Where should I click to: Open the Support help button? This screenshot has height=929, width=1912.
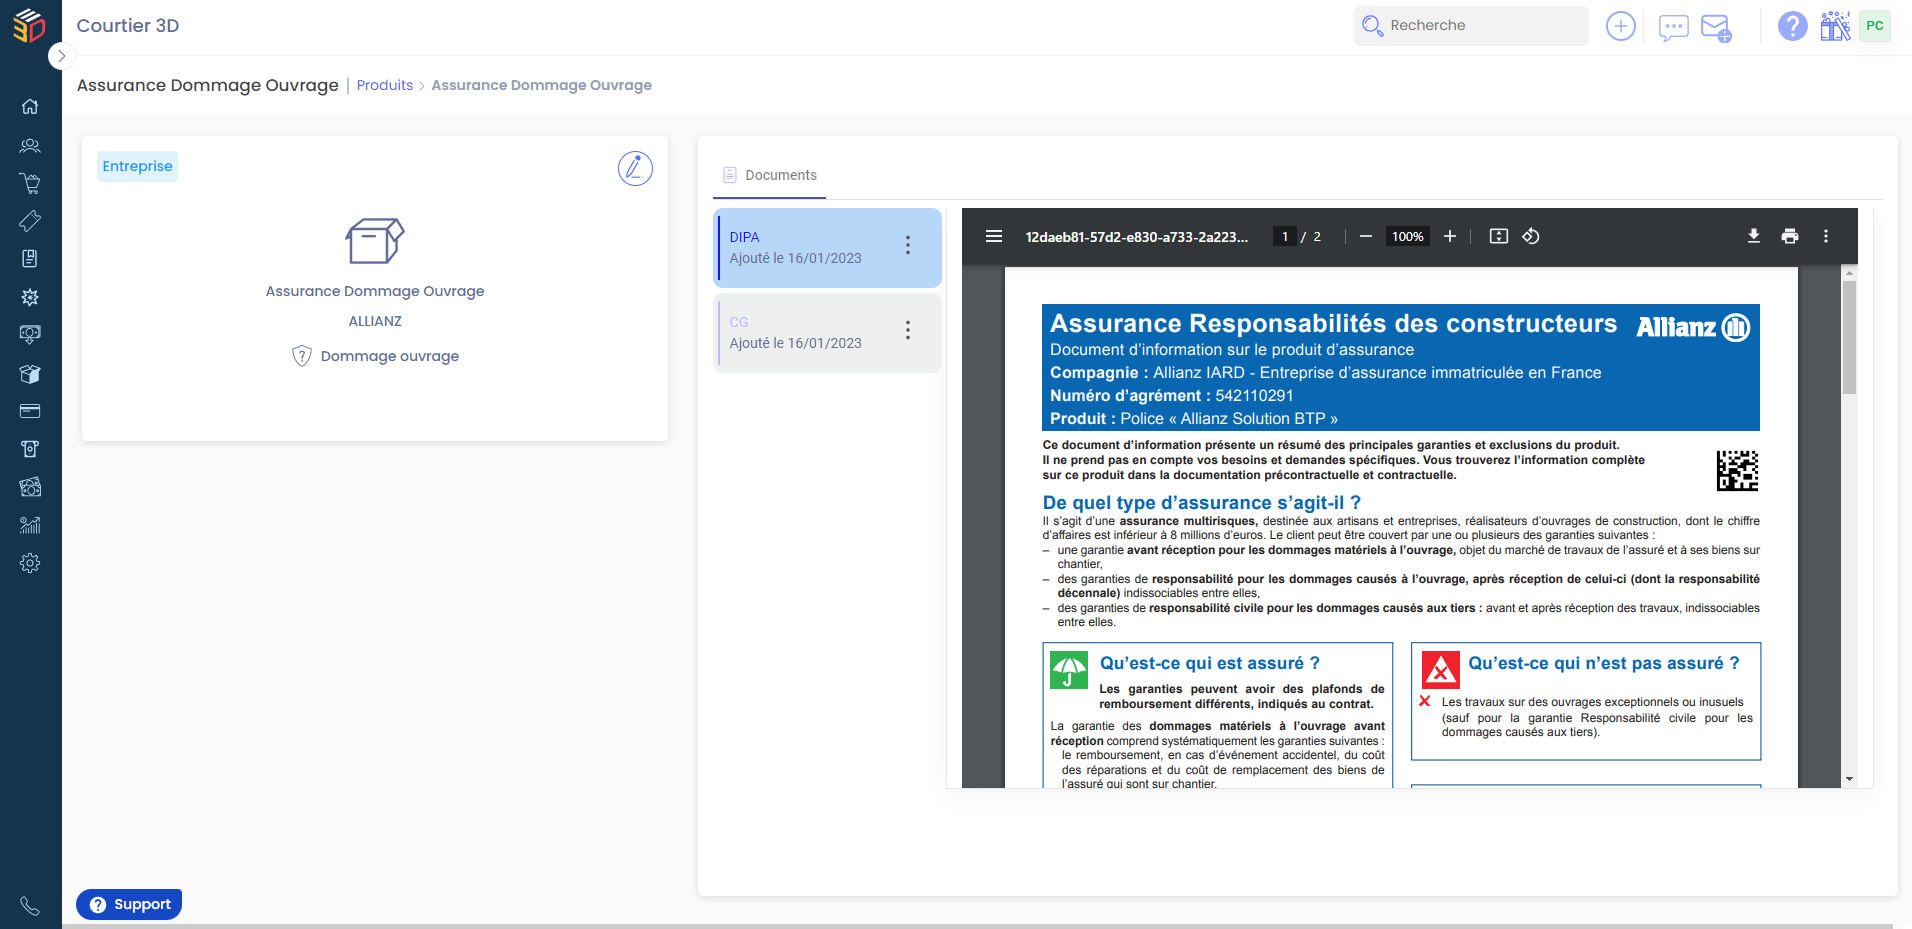(x=129, y=904)
